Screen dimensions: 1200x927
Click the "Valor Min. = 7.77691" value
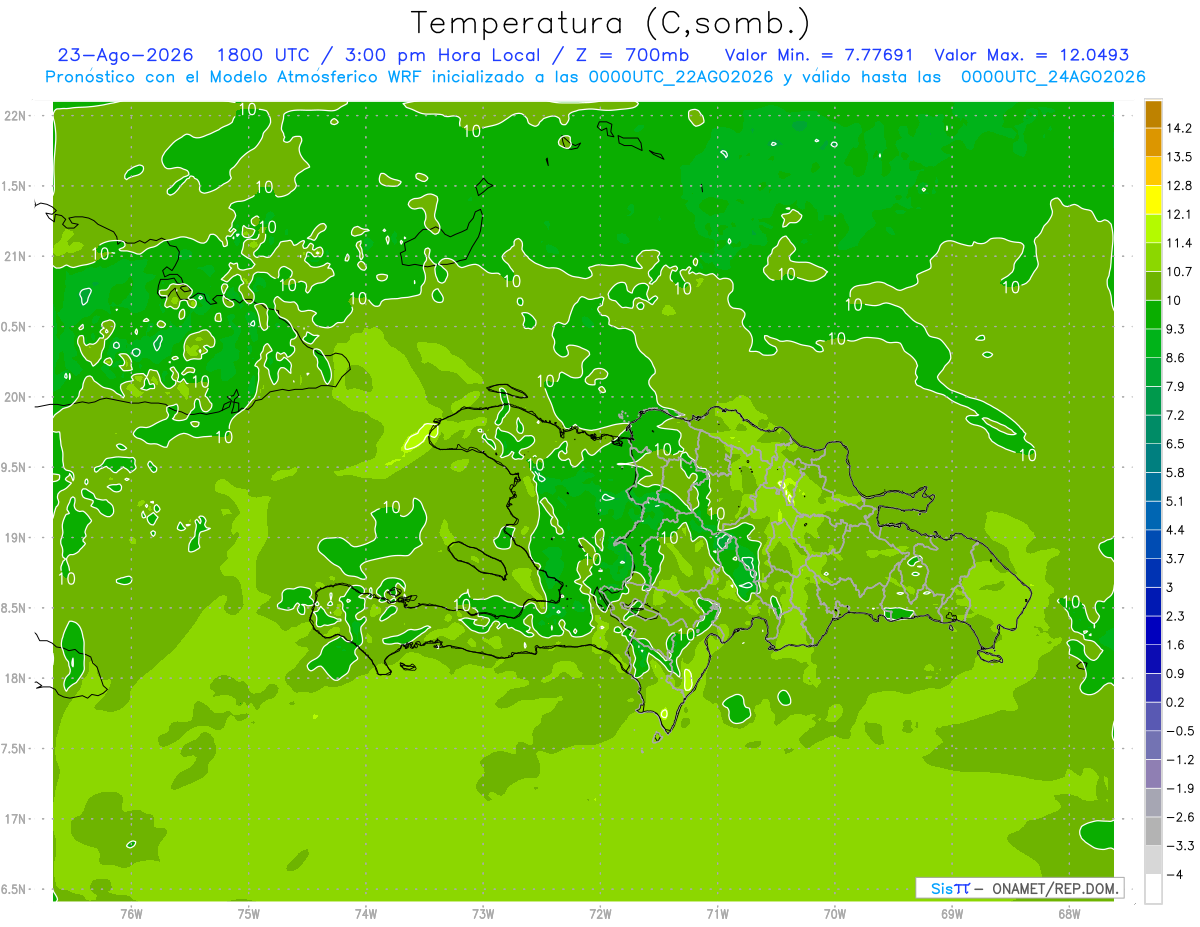820,55
